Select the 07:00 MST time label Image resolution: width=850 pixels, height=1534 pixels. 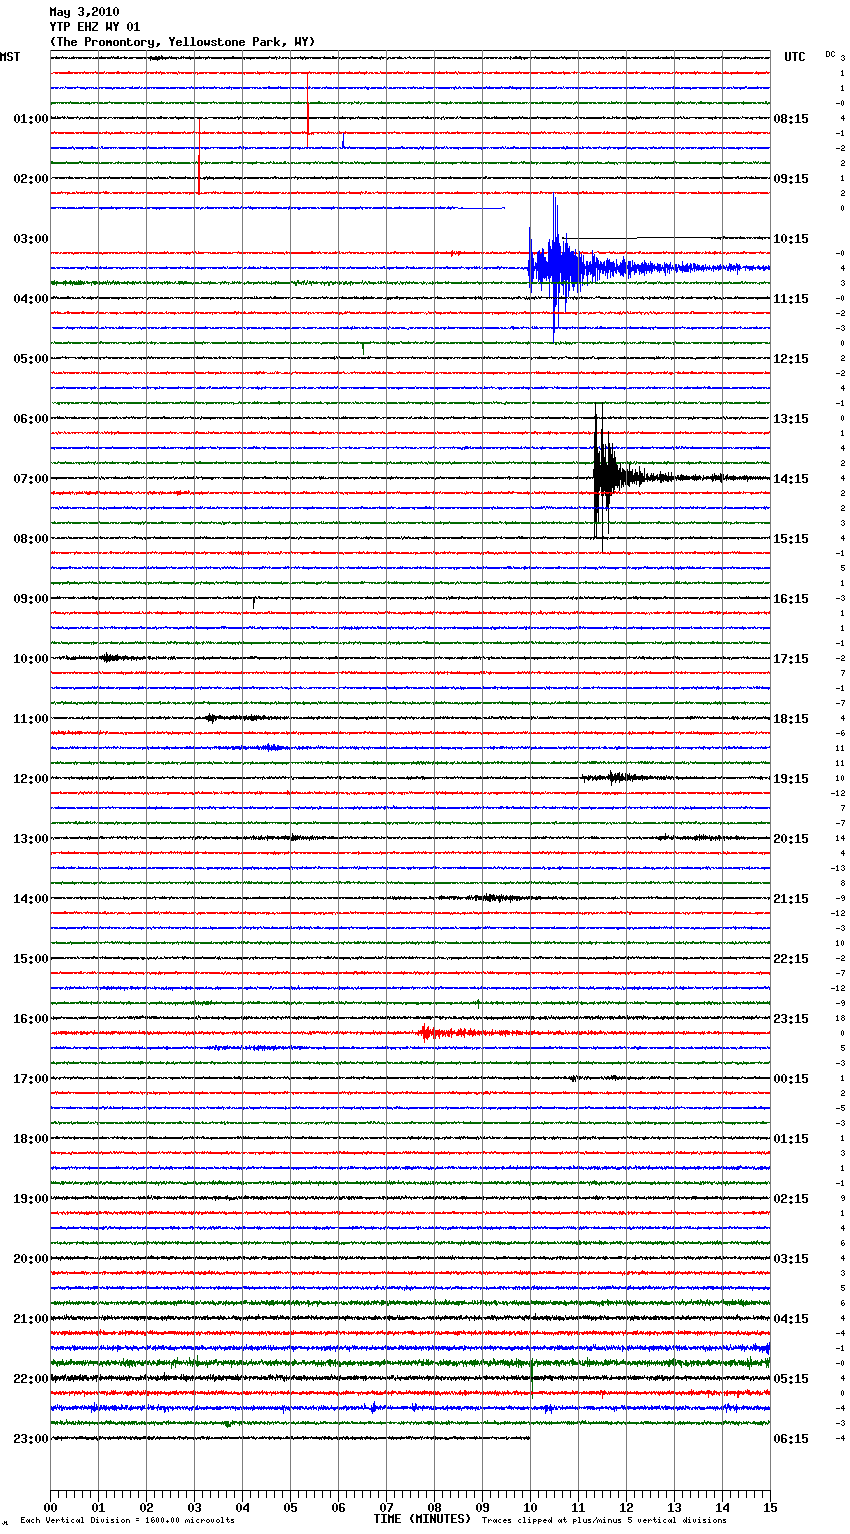tap(31, 479)
